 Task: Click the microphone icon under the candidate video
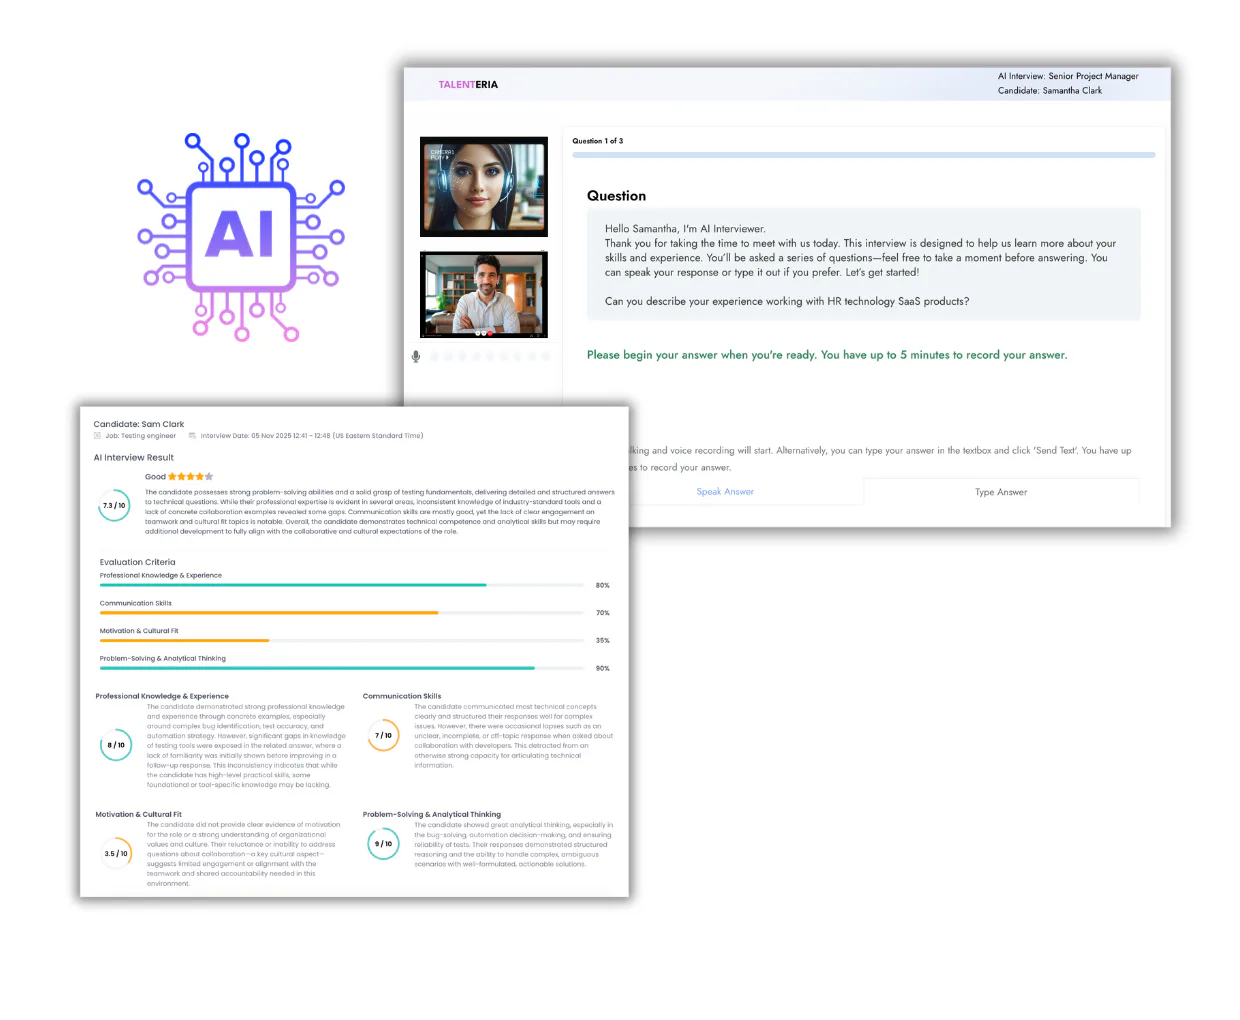click(x=416, y=356)
